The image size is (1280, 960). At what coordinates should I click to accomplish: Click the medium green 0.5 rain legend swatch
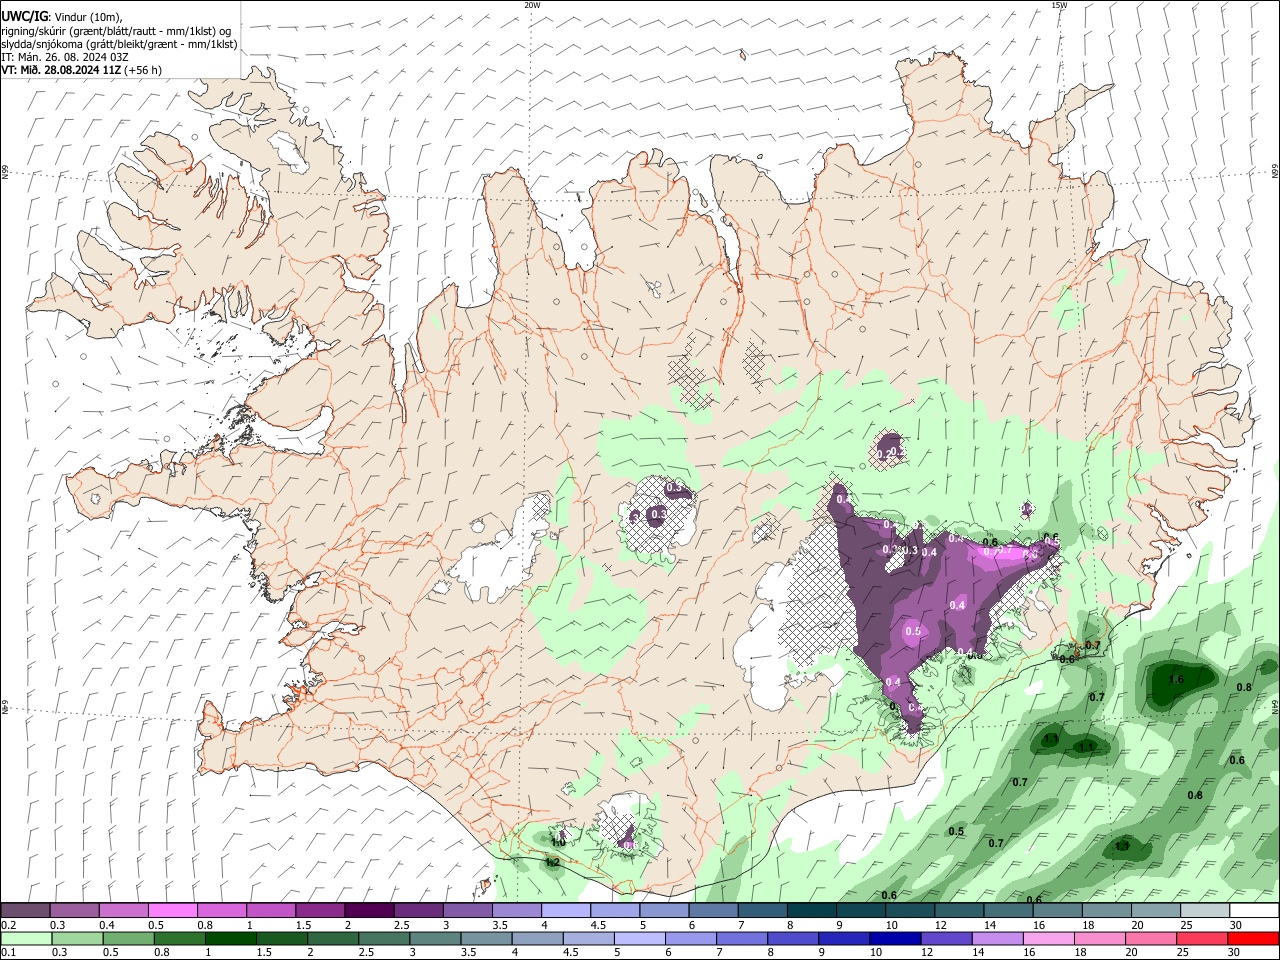[128, 939]
